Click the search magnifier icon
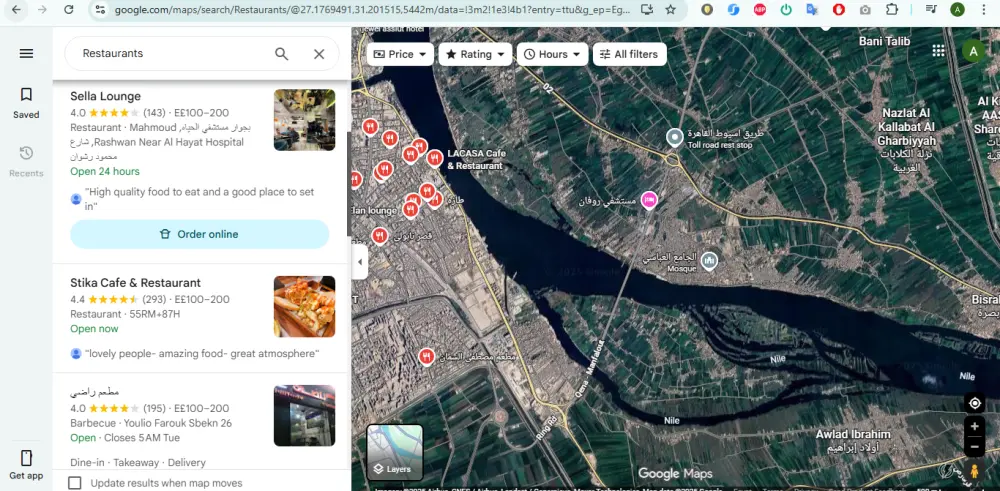 281,54
